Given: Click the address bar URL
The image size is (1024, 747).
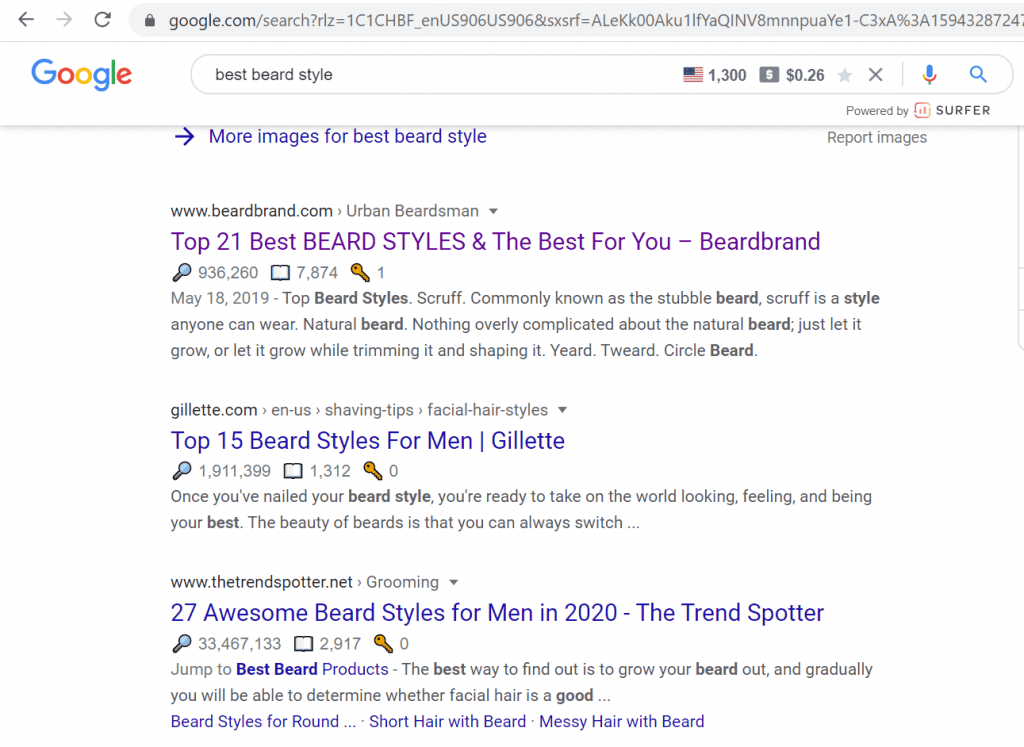Looking at the screenshot, I should coord(594,21).
